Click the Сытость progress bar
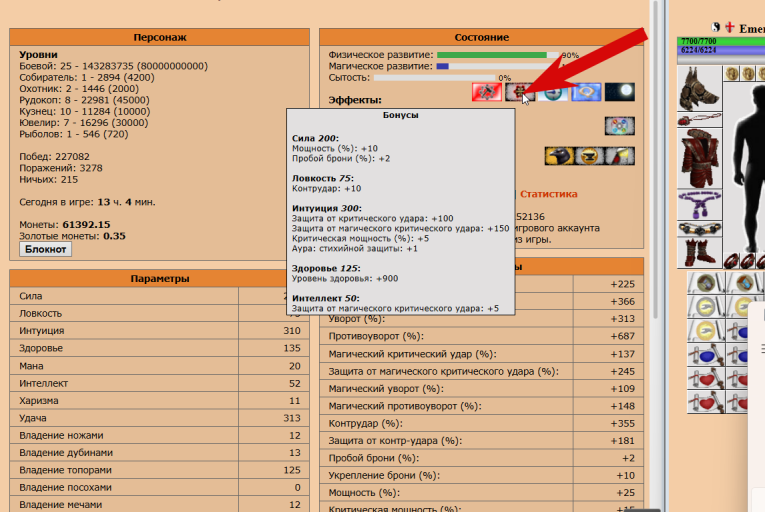 (x=435, y=78)
